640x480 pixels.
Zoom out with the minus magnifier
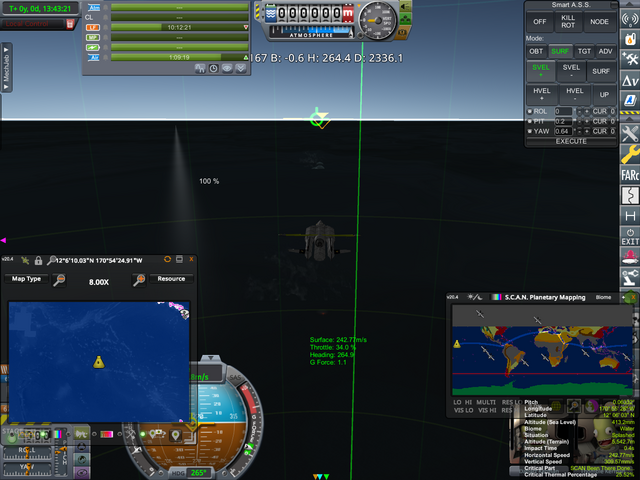(60, 280)
